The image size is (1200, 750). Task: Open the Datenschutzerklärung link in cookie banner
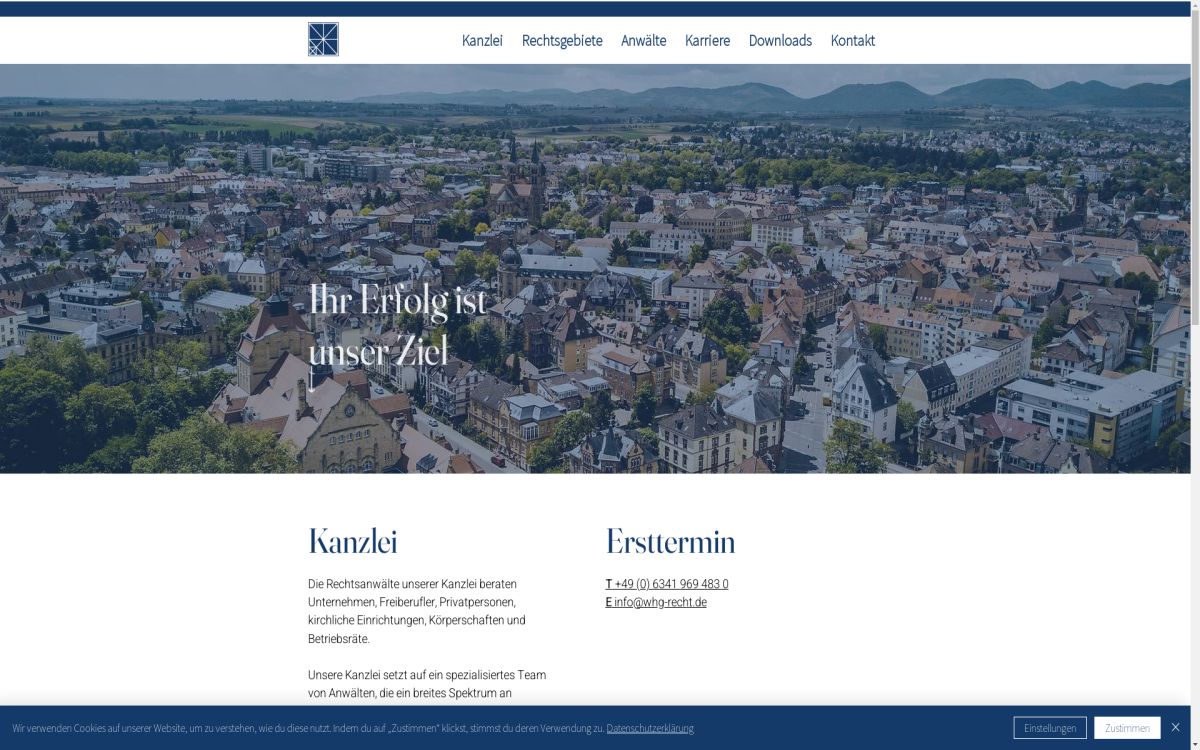coord(649,728)
